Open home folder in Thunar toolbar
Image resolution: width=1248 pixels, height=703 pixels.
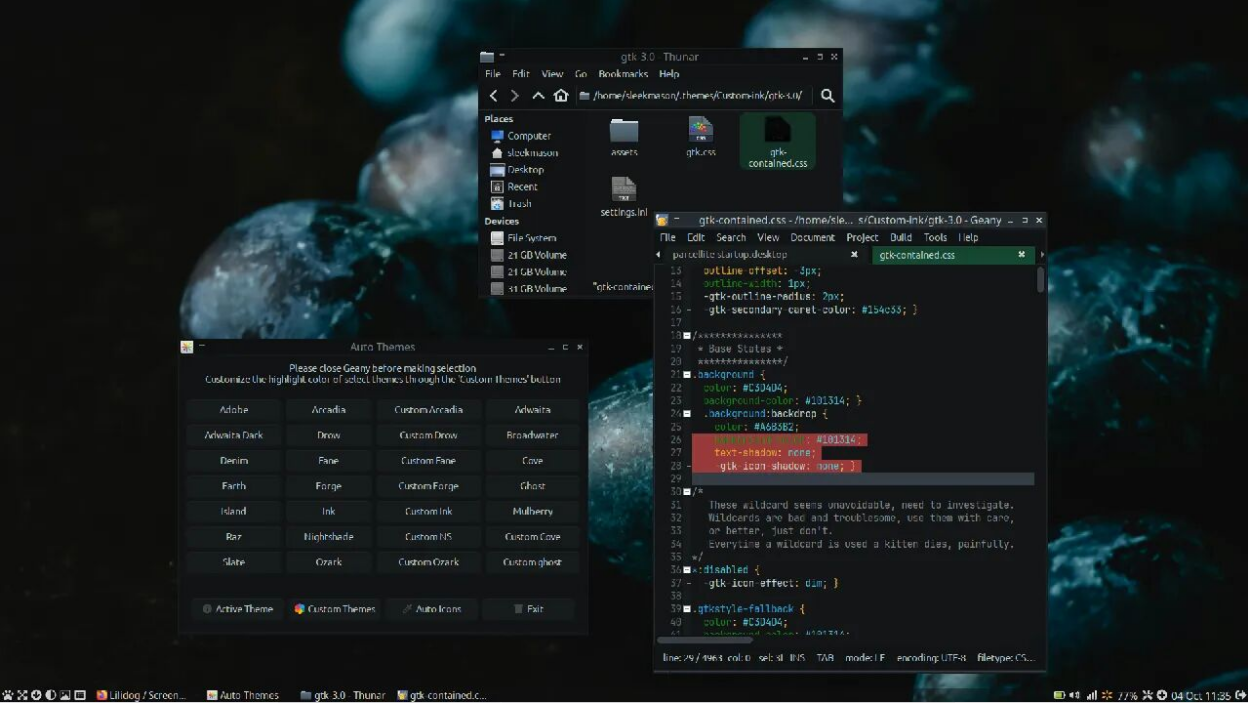pos(561,96)
